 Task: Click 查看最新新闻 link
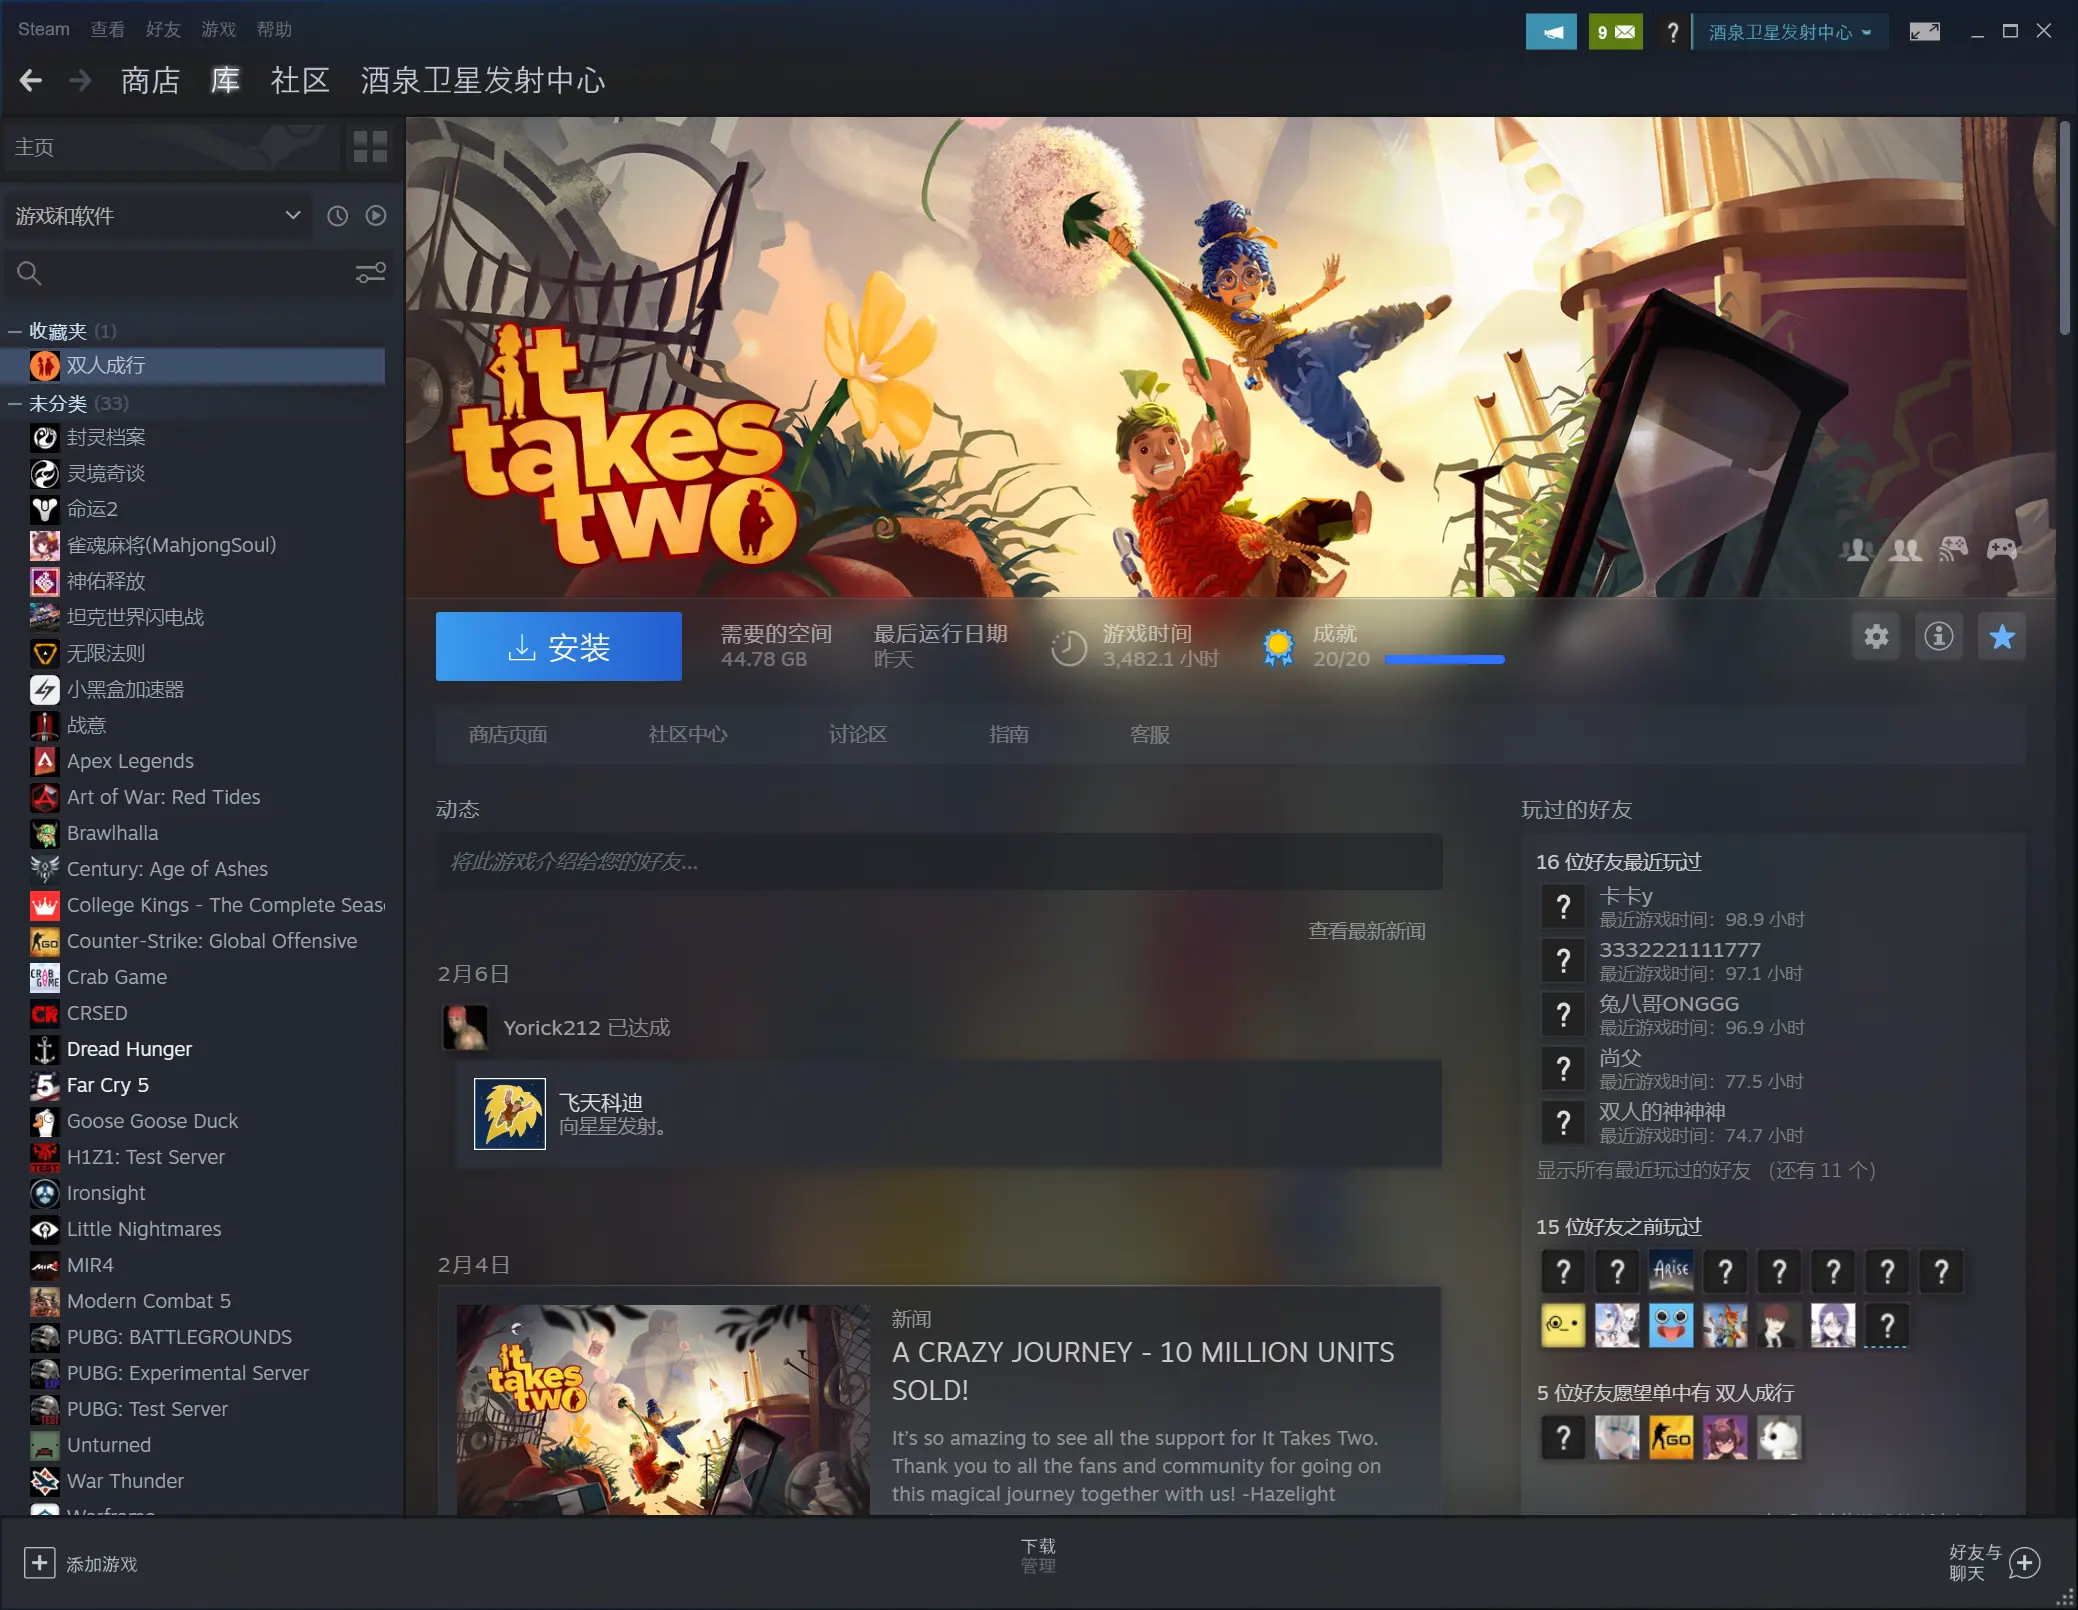[1367, 931]
